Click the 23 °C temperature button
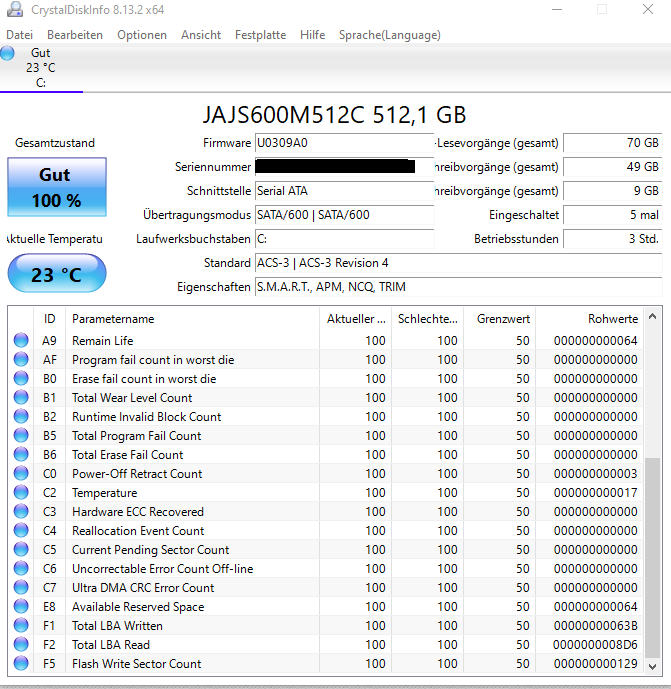This screenshot has width=671, height=689. [x=57, y=273]
